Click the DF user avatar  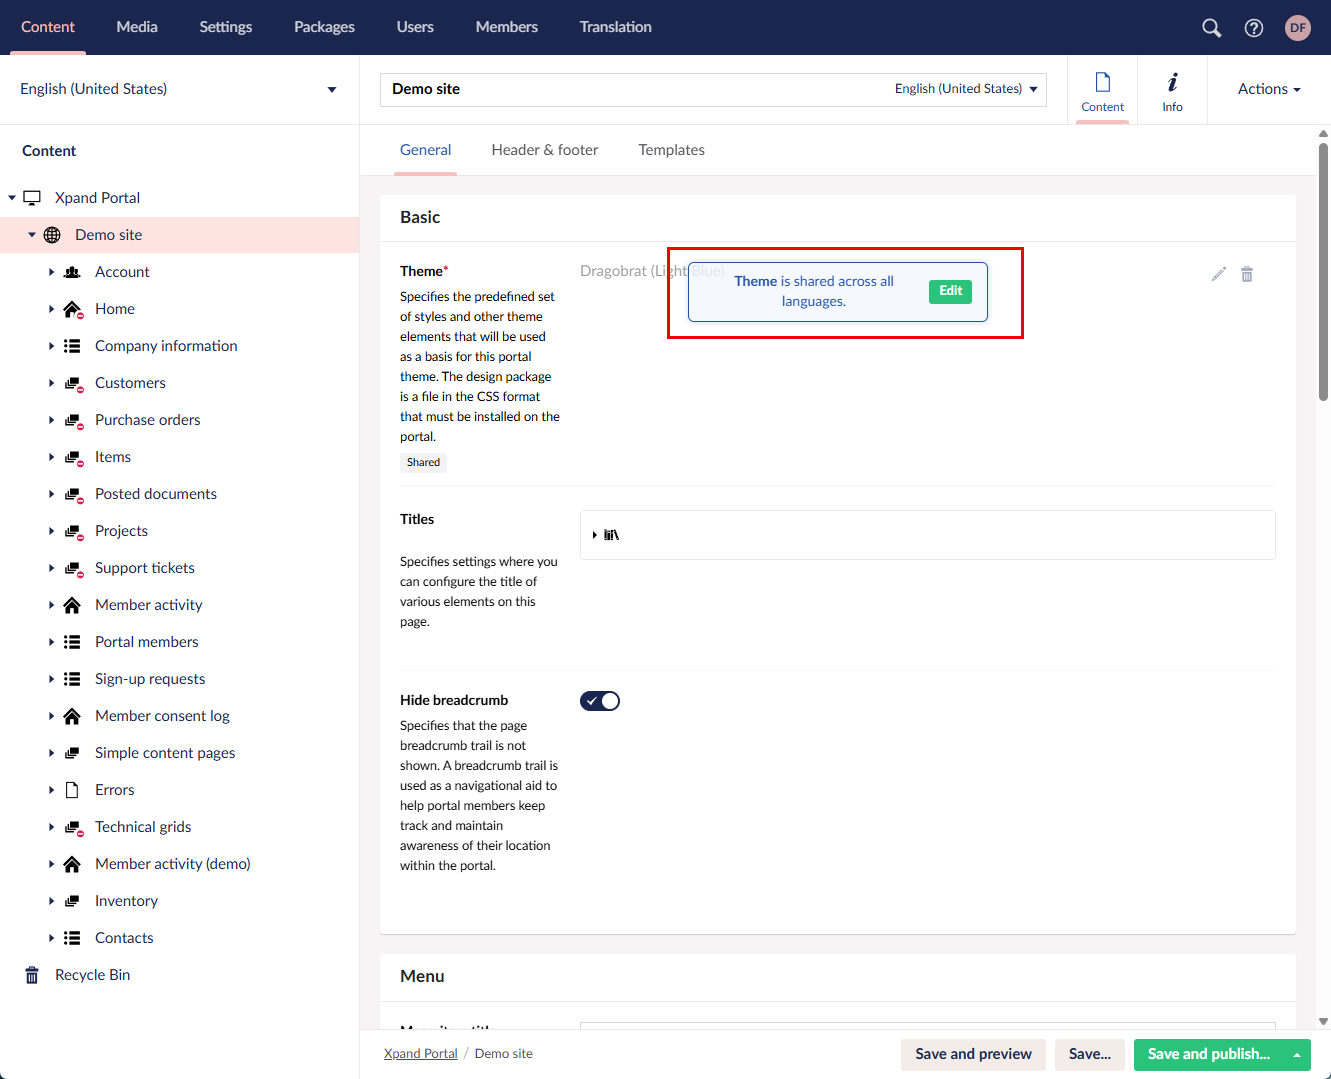coord(1297,28)
